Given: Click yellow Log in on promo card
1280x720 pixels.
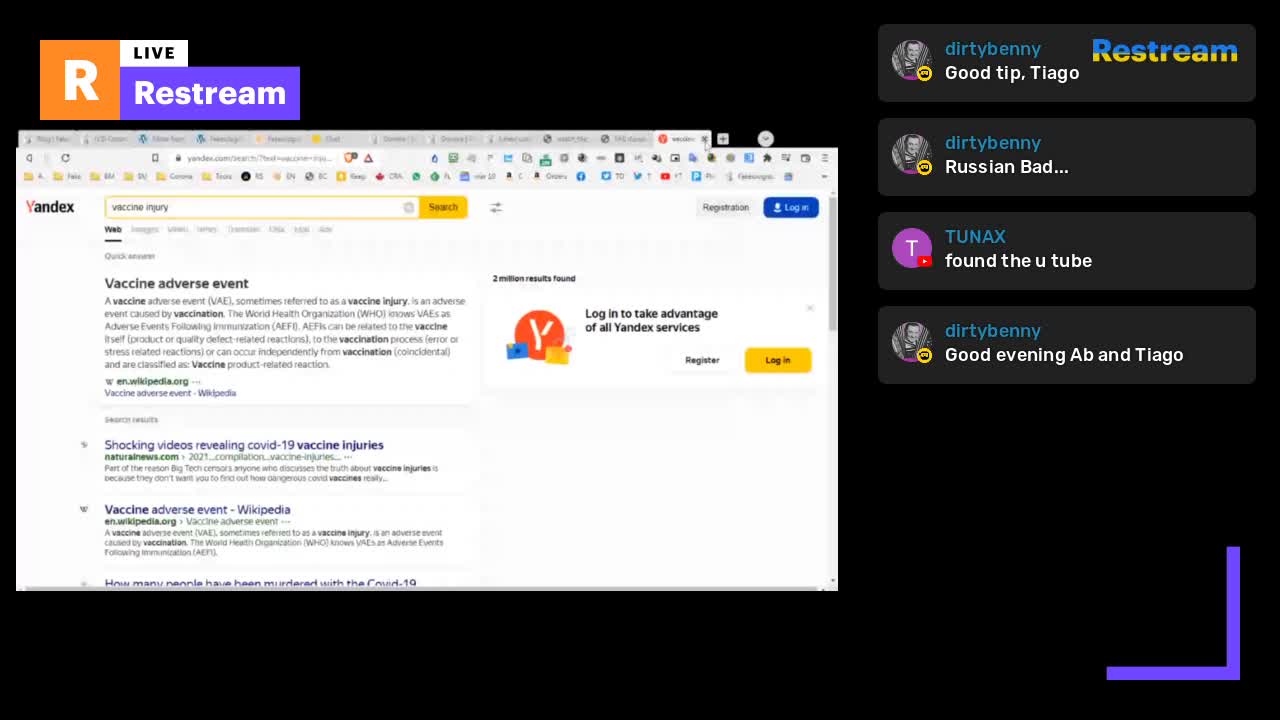Looking at the screenshot, I should coord(778,360).
